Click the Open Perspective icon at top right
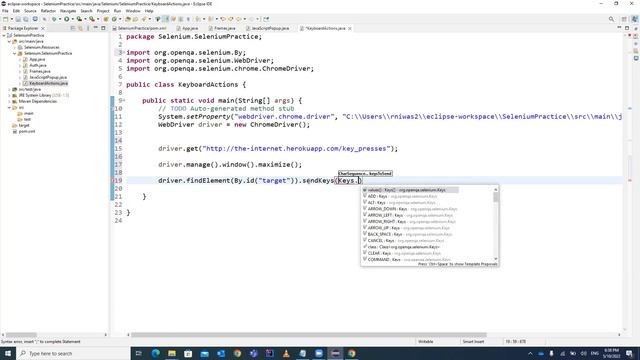This screenshot has width=640, height=360. pos(624,19)
